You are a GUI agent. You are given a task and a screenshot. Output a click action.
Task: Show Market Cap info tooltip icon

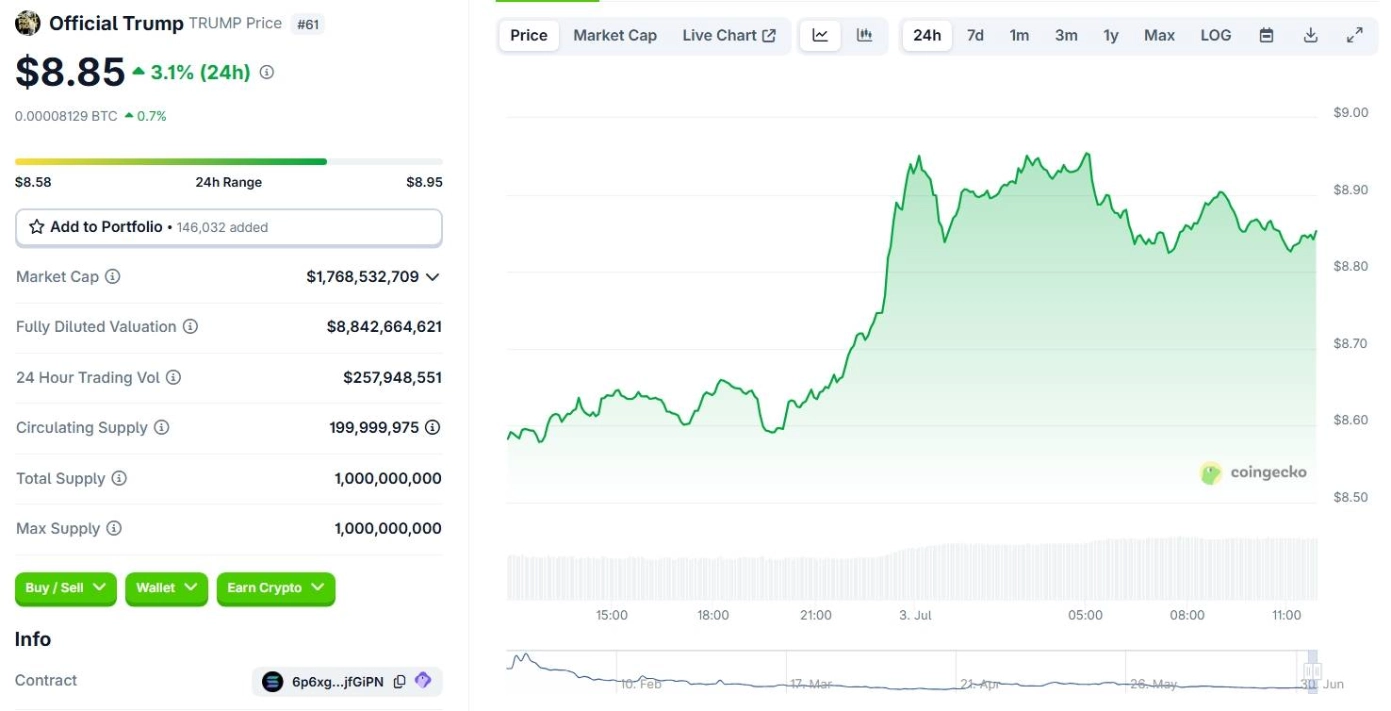[x=113, y=276]
